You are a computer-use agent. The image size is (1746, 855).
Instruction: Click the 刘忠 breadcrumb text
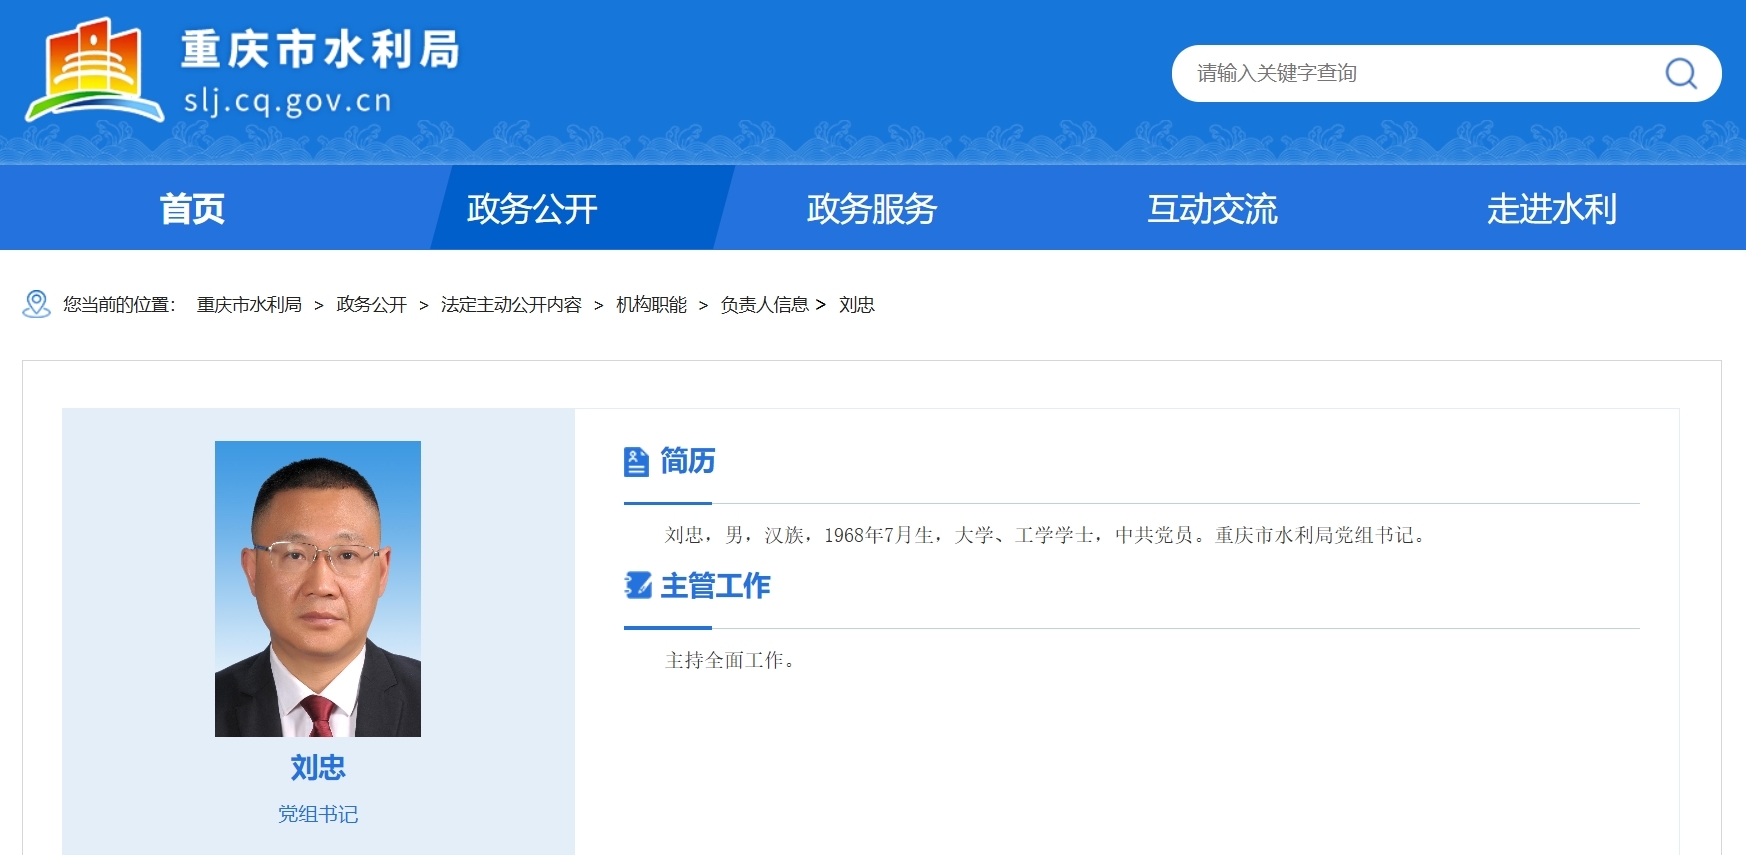coord(857,304)
